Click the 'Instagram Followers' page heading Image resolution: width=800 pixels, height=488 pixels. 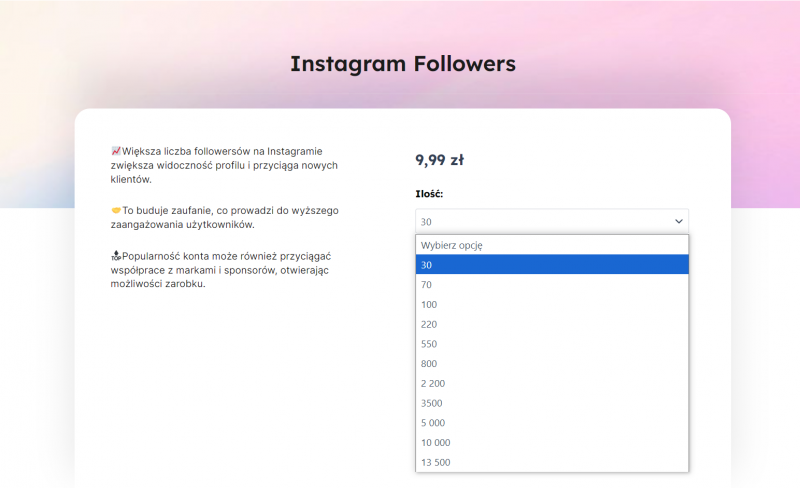[402, 64]
